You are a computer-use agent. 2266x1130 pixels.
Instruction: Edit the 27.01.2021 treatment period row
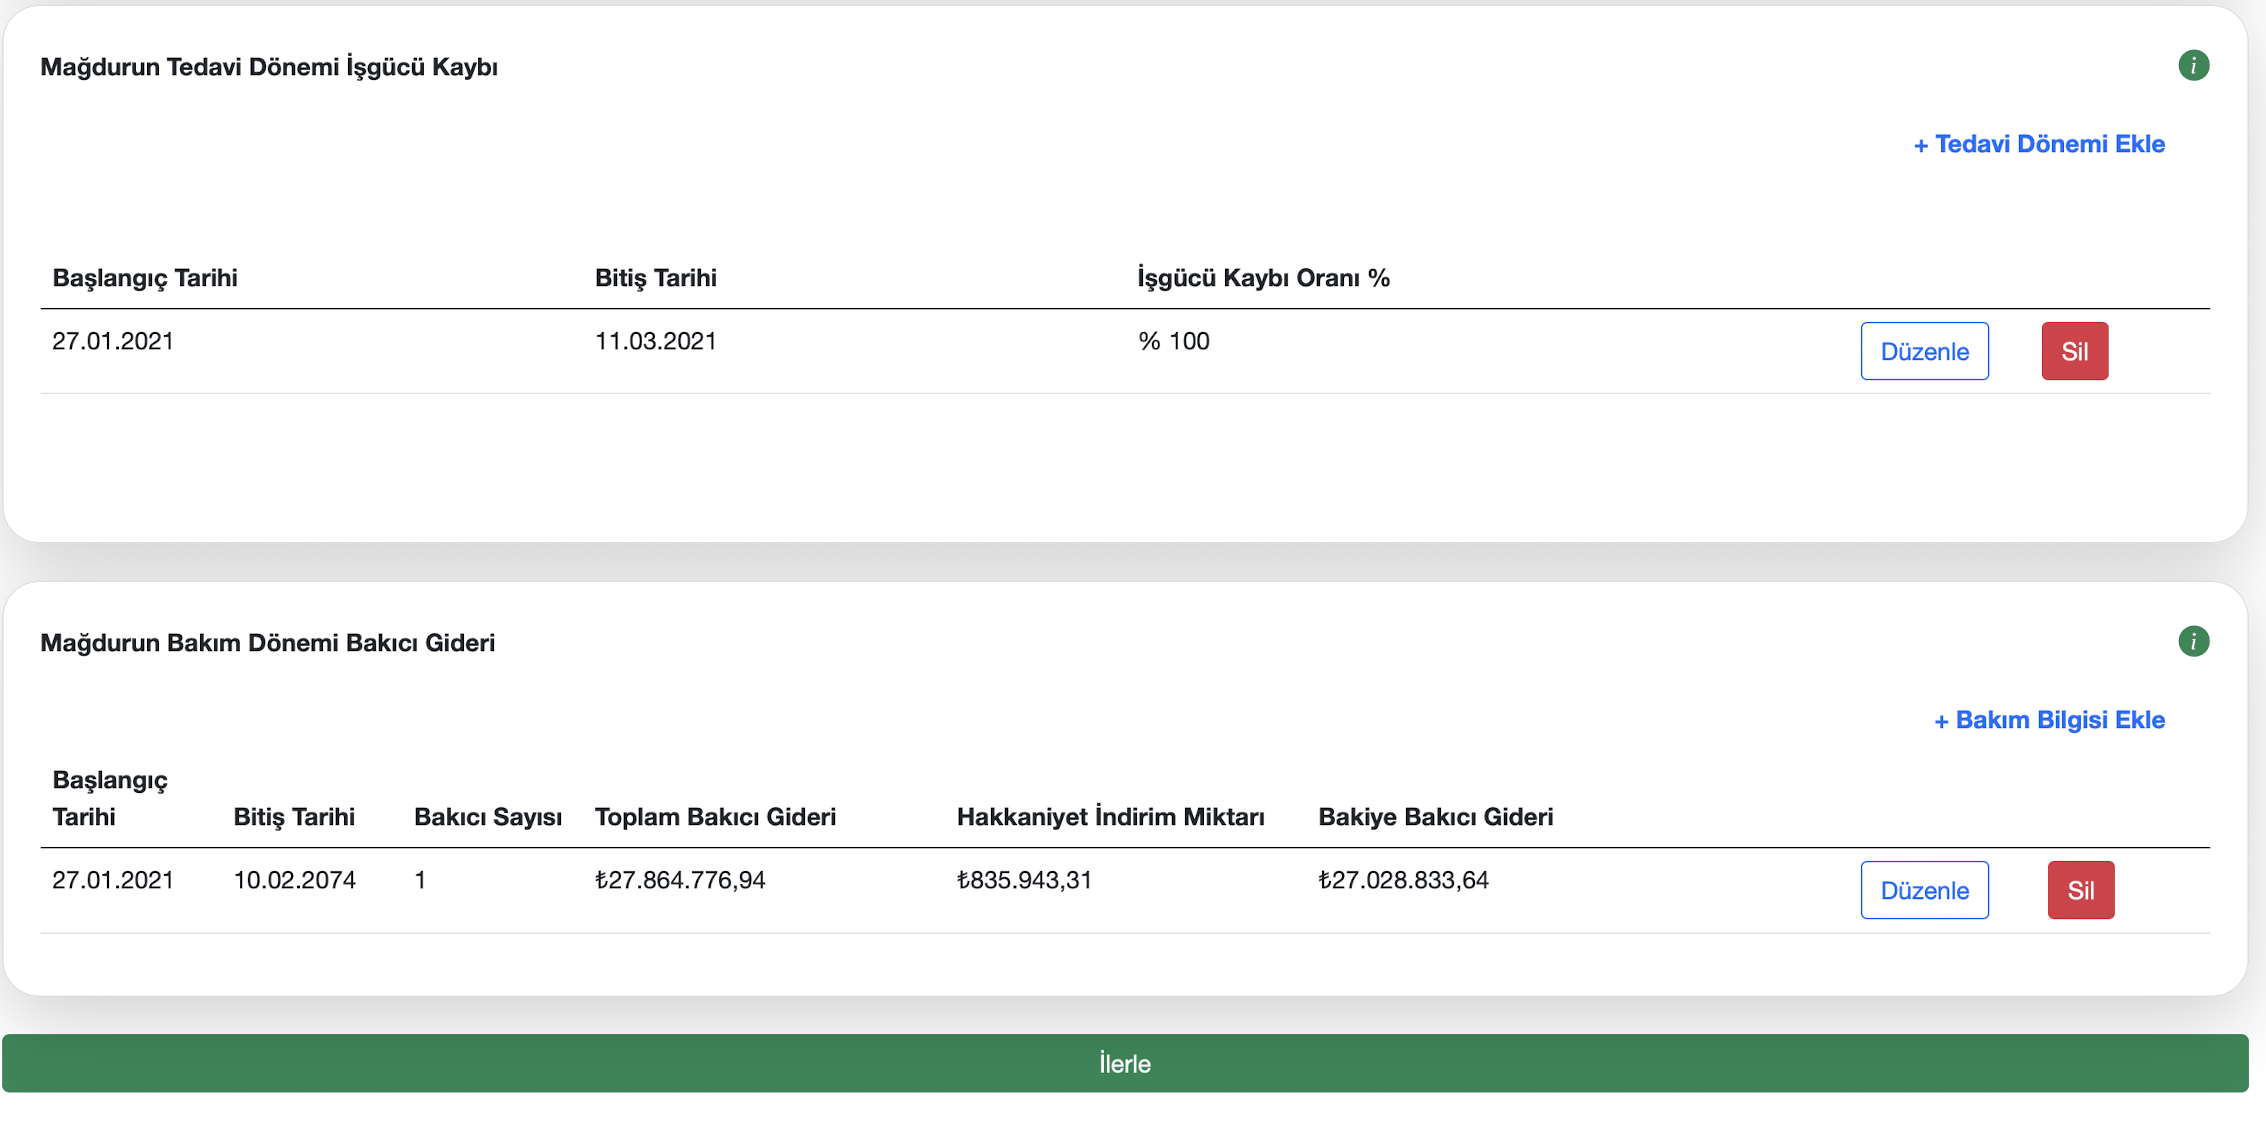tap(1924, 351)
